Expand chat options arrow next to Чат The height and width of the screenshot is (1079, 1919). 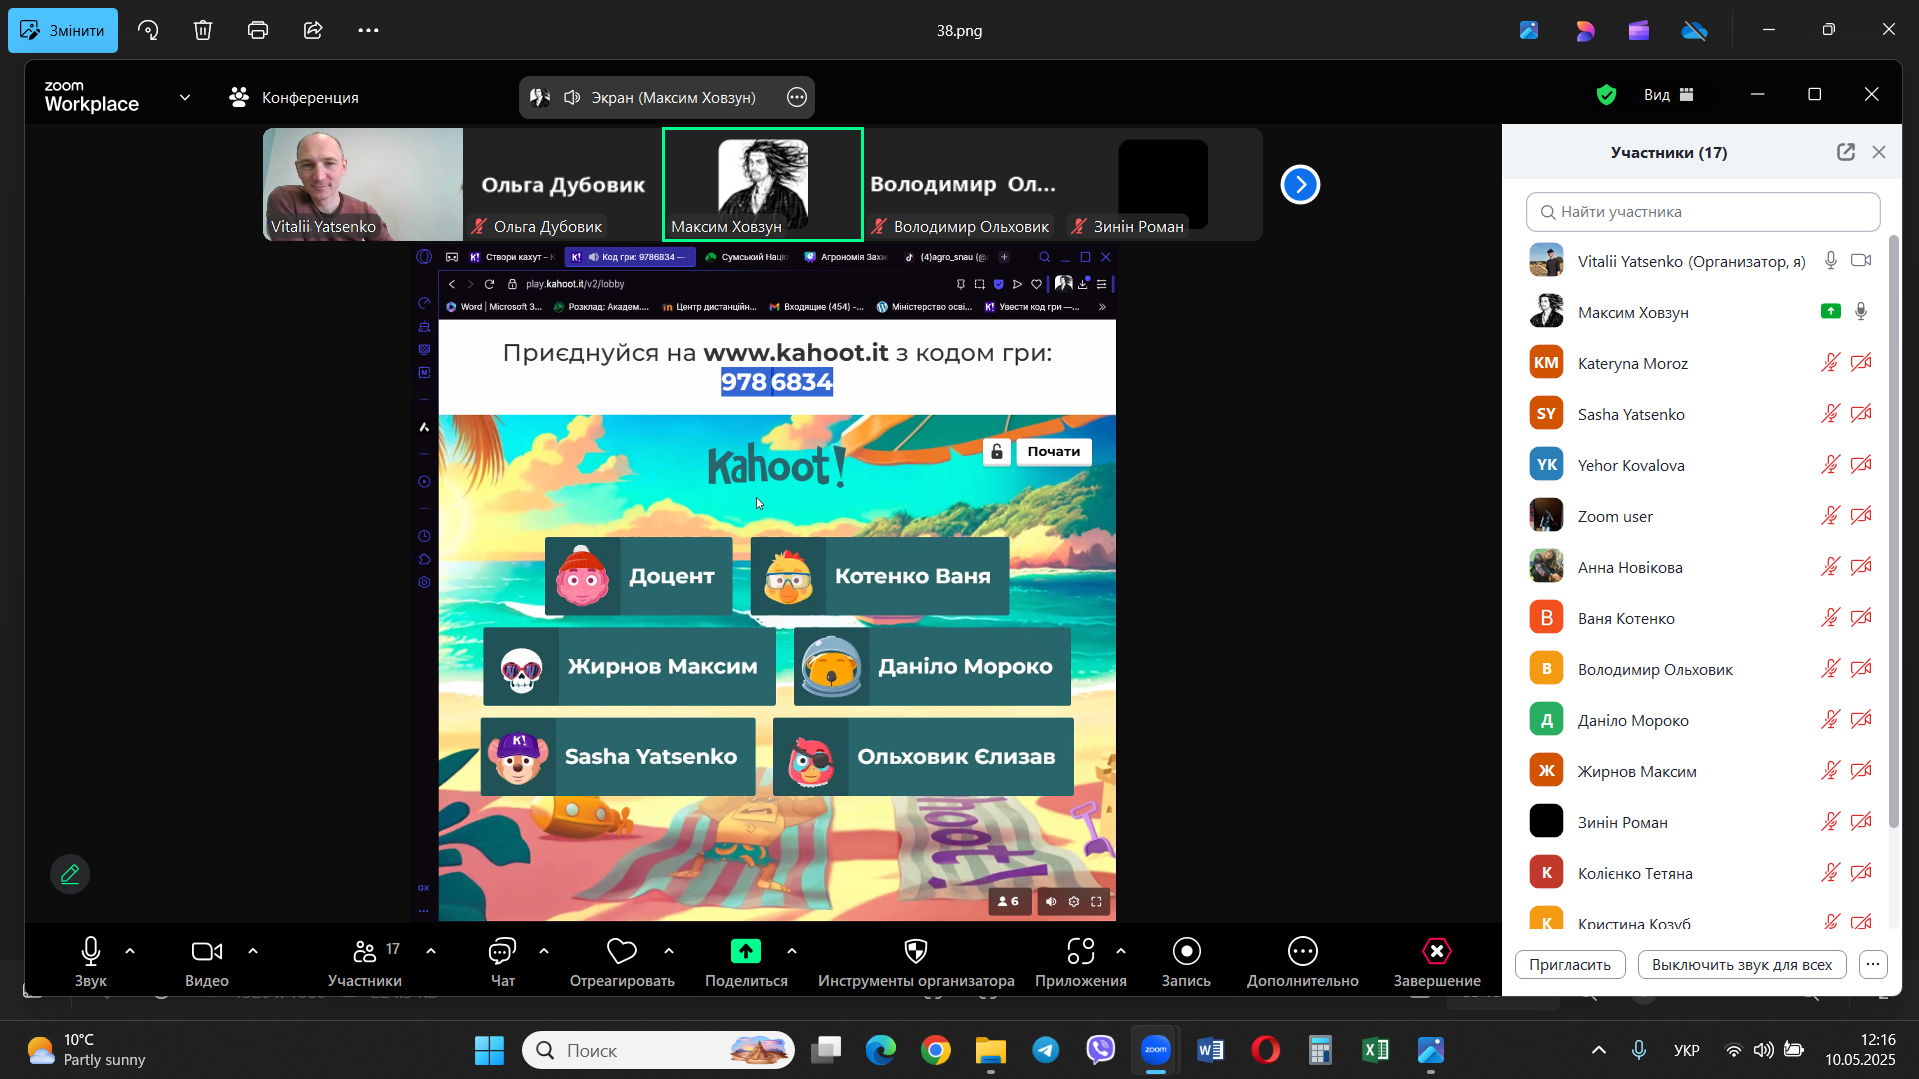click(x=544, y=951)
